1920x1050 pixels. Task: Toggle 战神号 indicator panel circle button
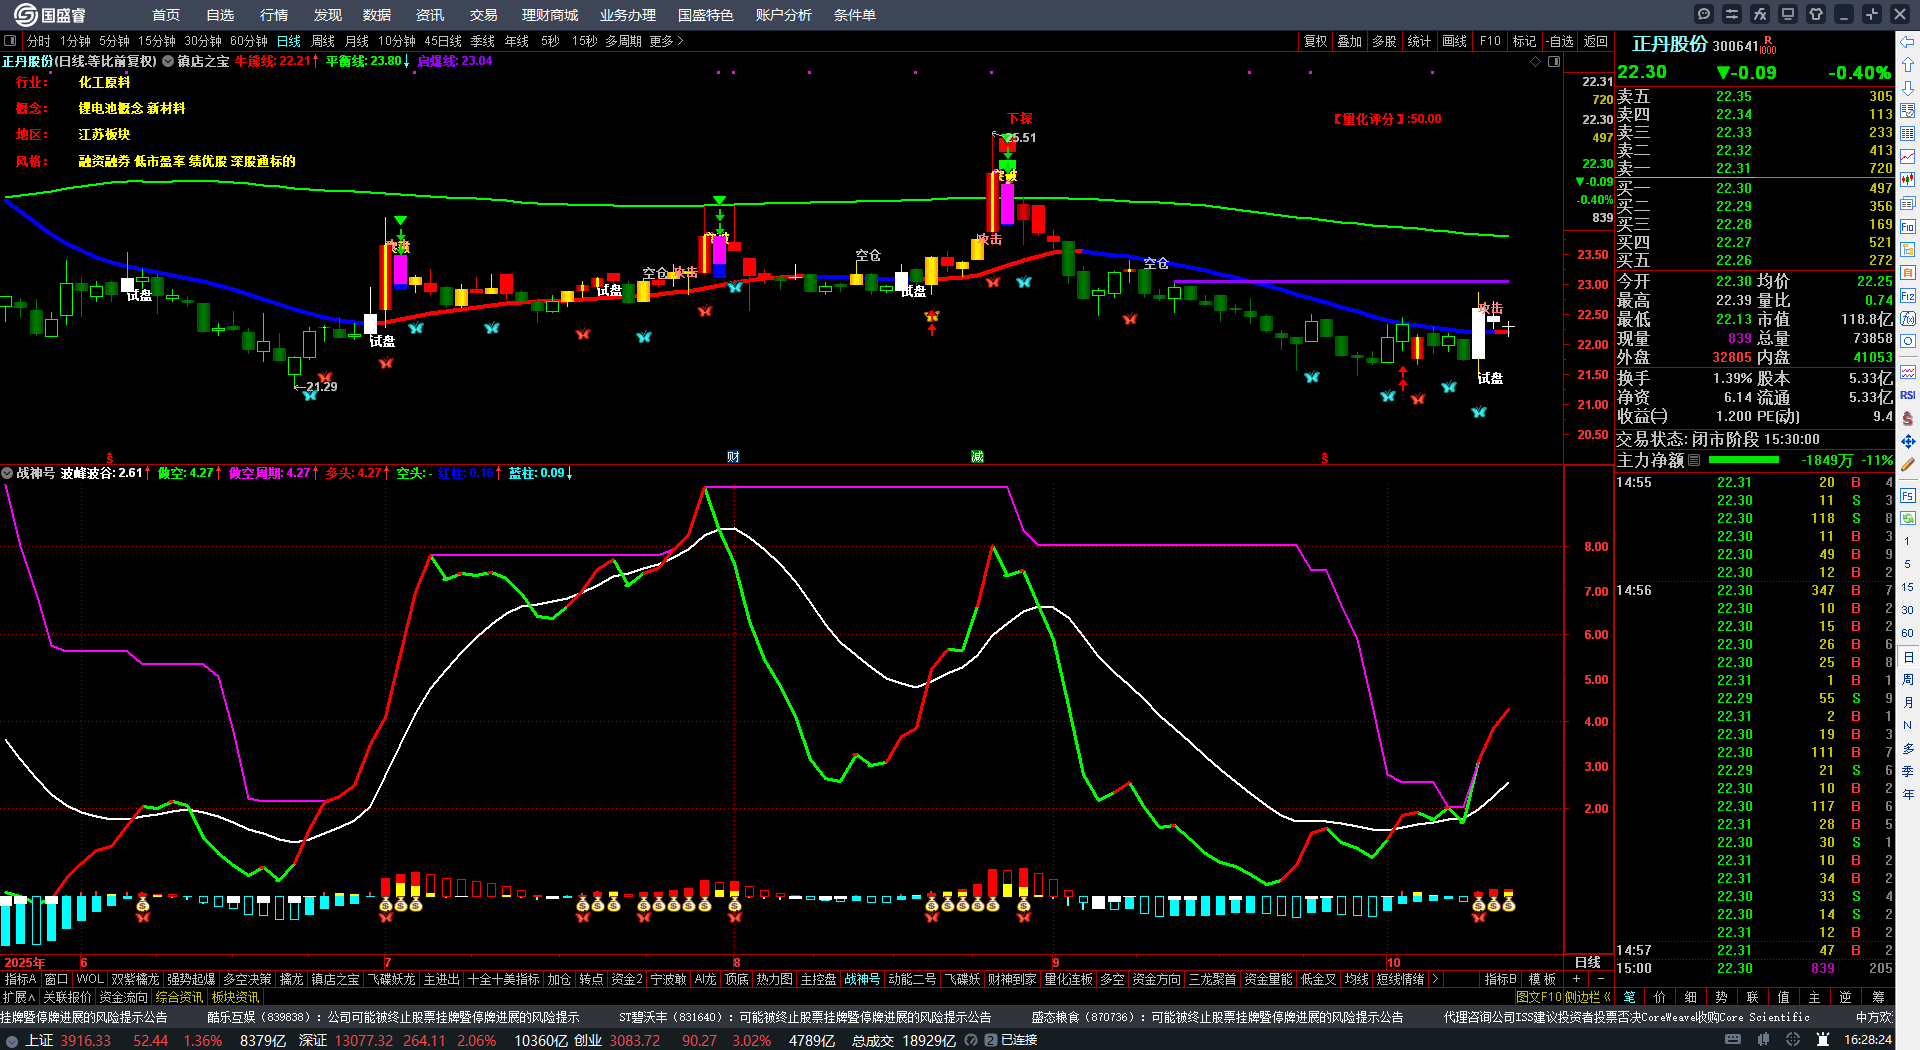coord(7,473)
